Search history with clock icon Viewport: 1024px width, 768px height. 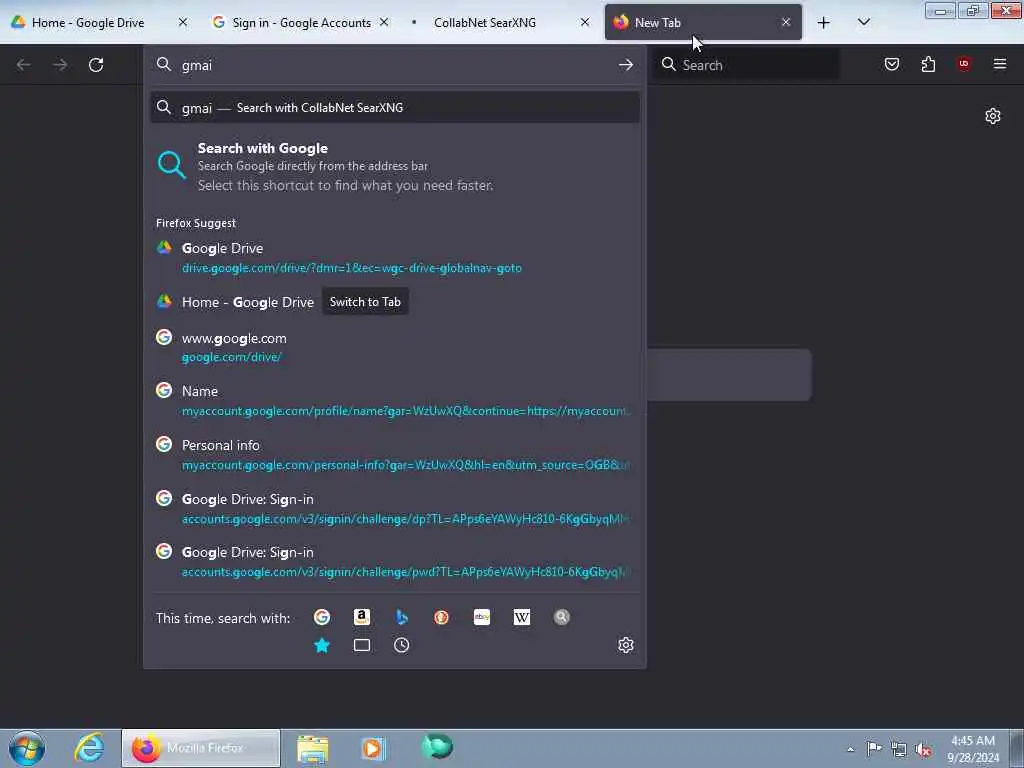pyautogui.click(x=402, y=645)
